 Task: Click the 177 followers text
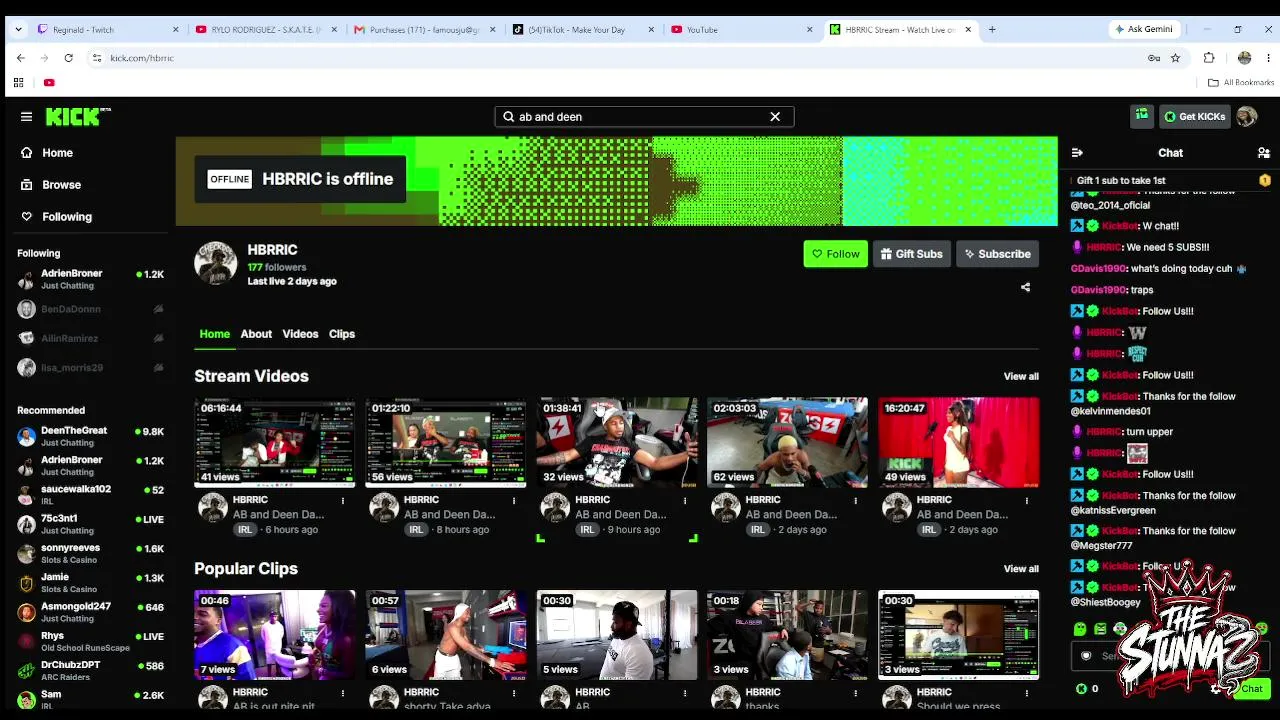tap(277, 268)
